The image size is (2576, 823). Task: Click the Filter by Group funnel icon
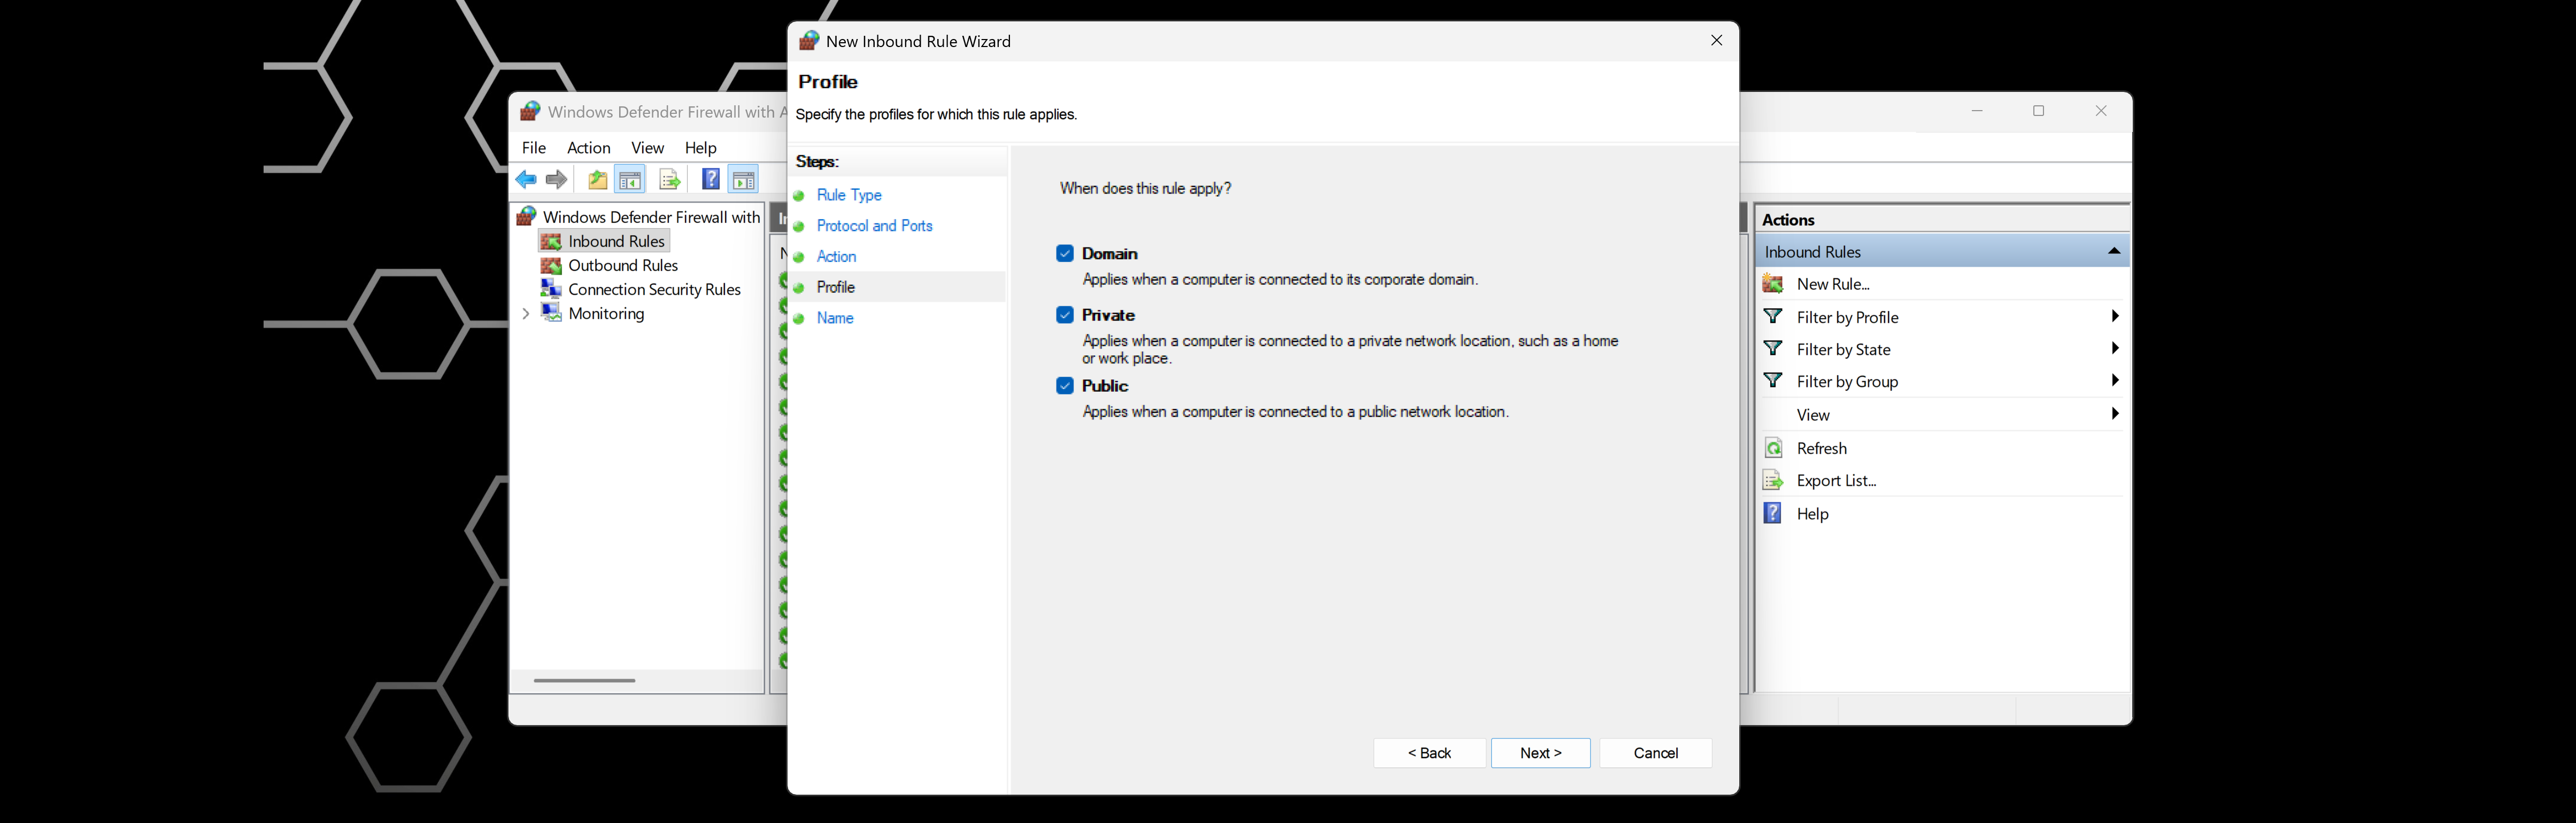coord(1773,380)
